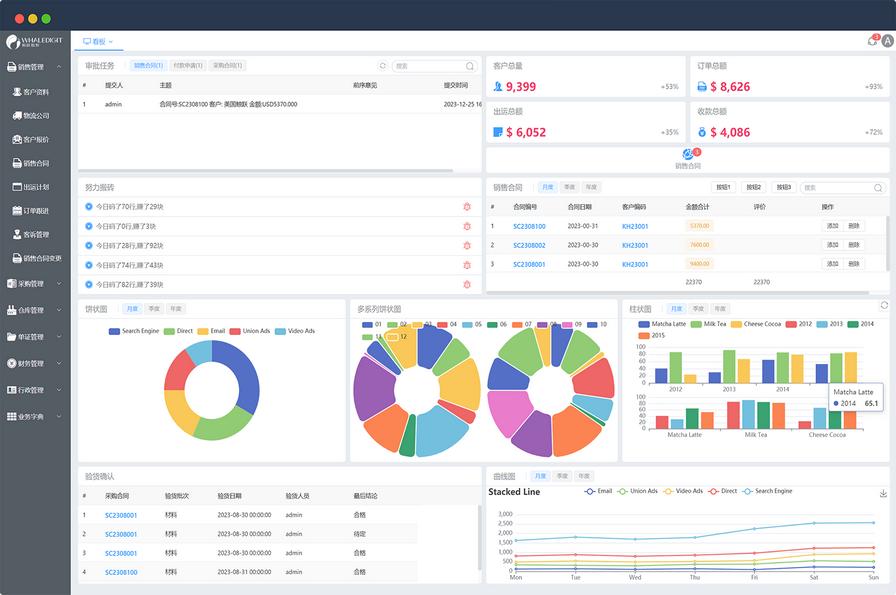Switch to 付款申请(1) approval tab
The height and width of the screenshot is (595, 896).
188,66
